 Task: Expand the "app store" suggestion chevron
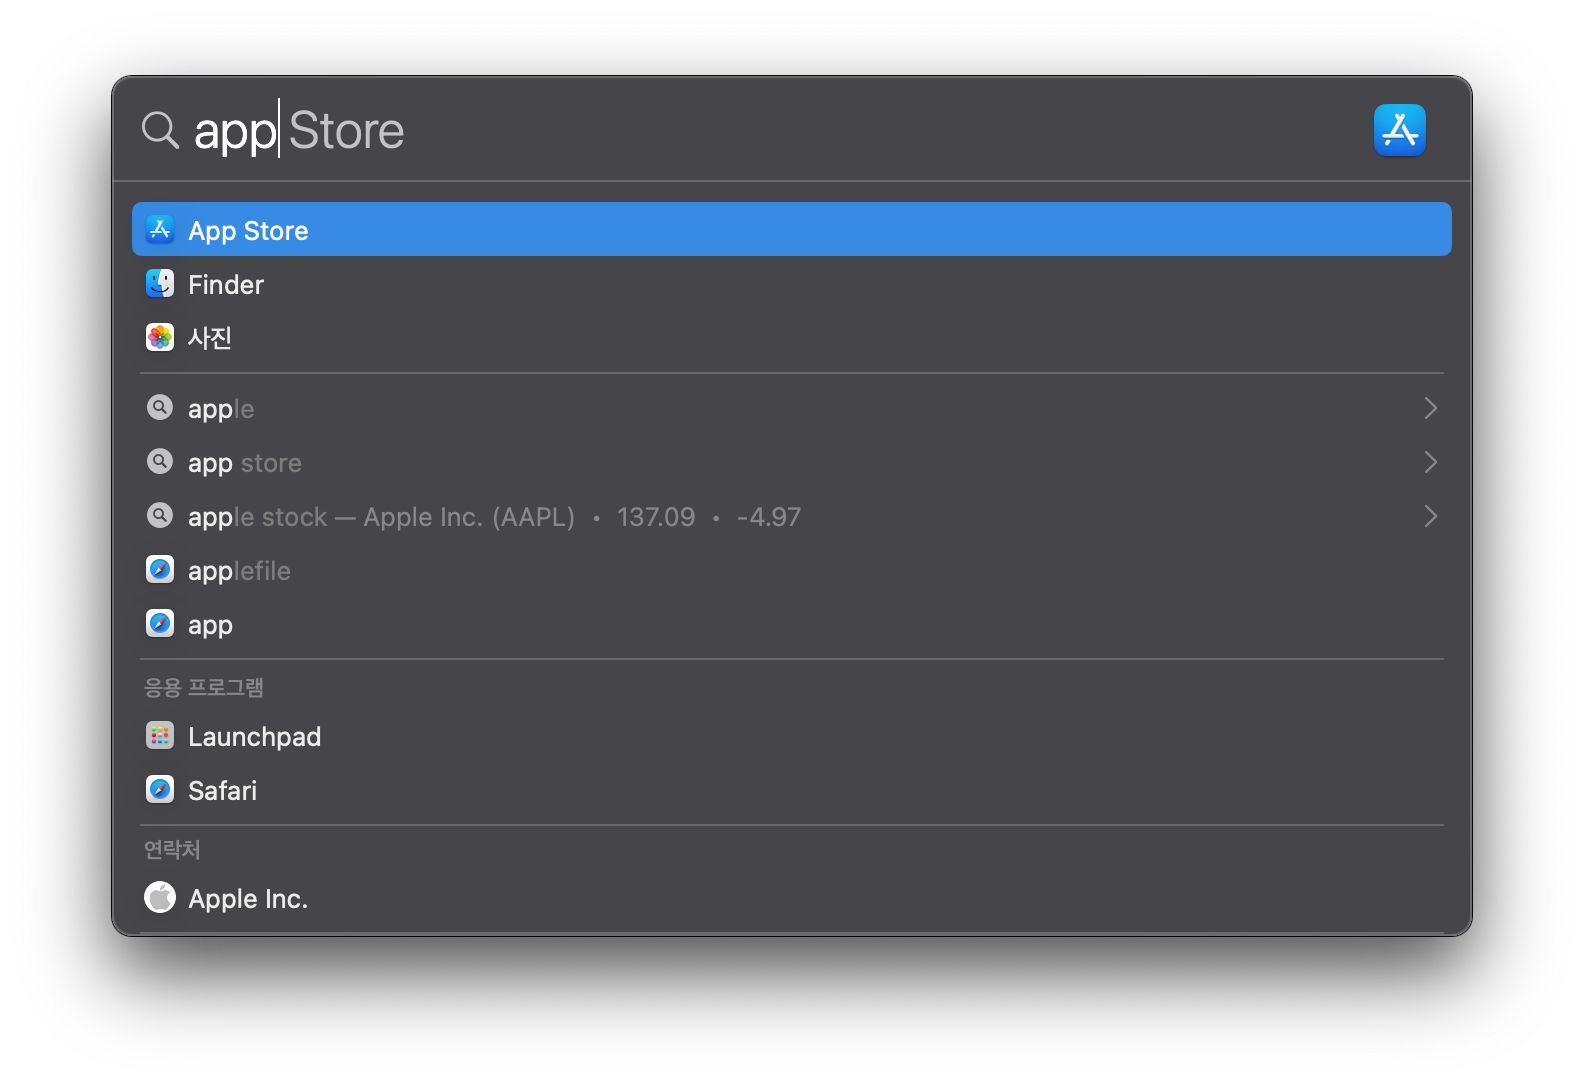pyautogui.click(x=1430, y=462)
